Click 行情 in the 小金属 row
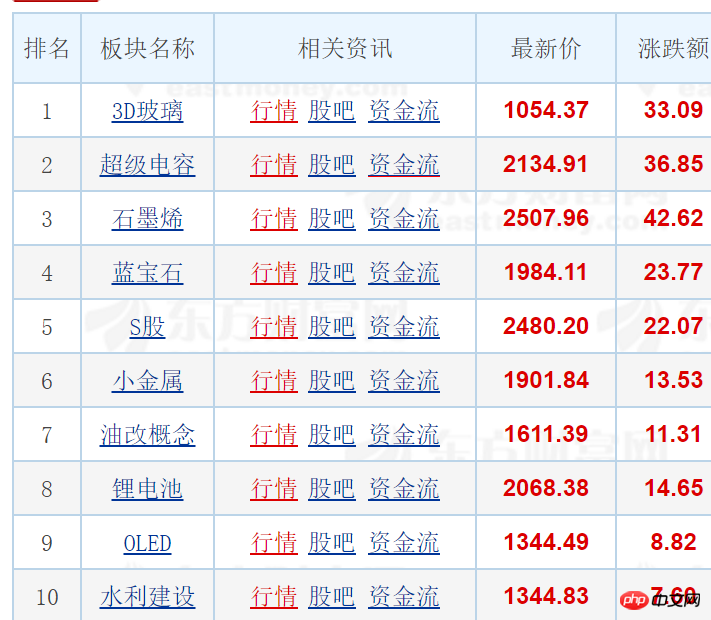The height and width of the screenshot is (620, 711). click(x=274, y=381)
